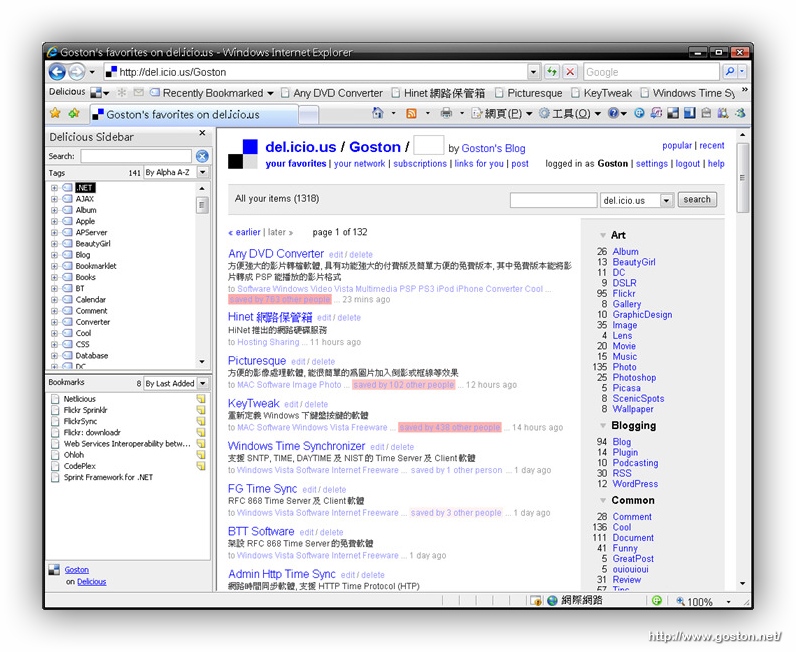Click the Home toolbar icon
Viewport: 796px width, 652px height.
tap(378, 113)
